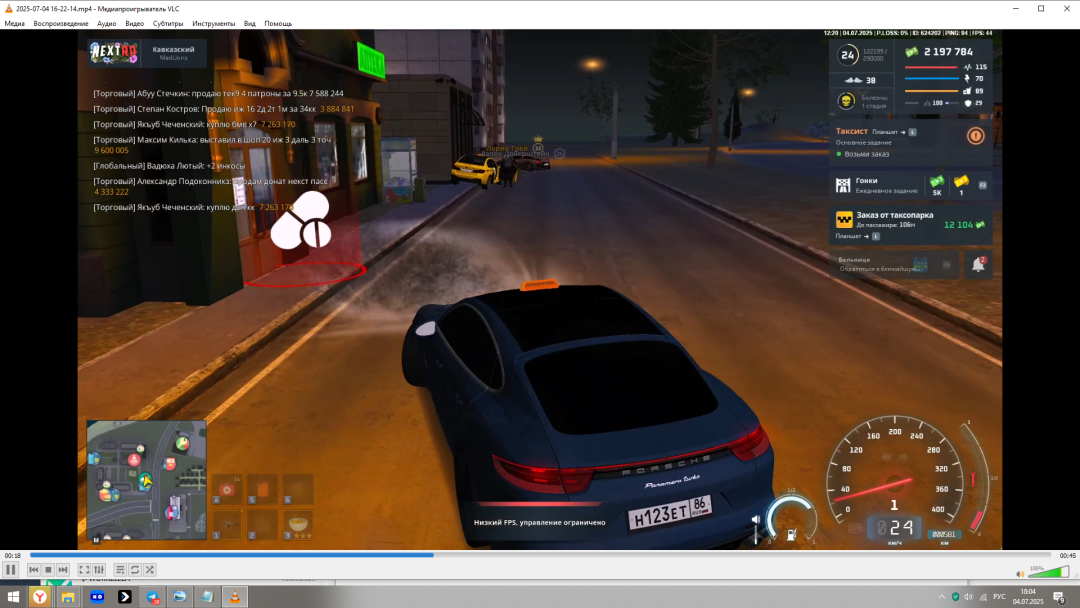Click the Вадюха Лютый global chat message
Viewport: 1080px width, 608px height.
coord(169,166)
